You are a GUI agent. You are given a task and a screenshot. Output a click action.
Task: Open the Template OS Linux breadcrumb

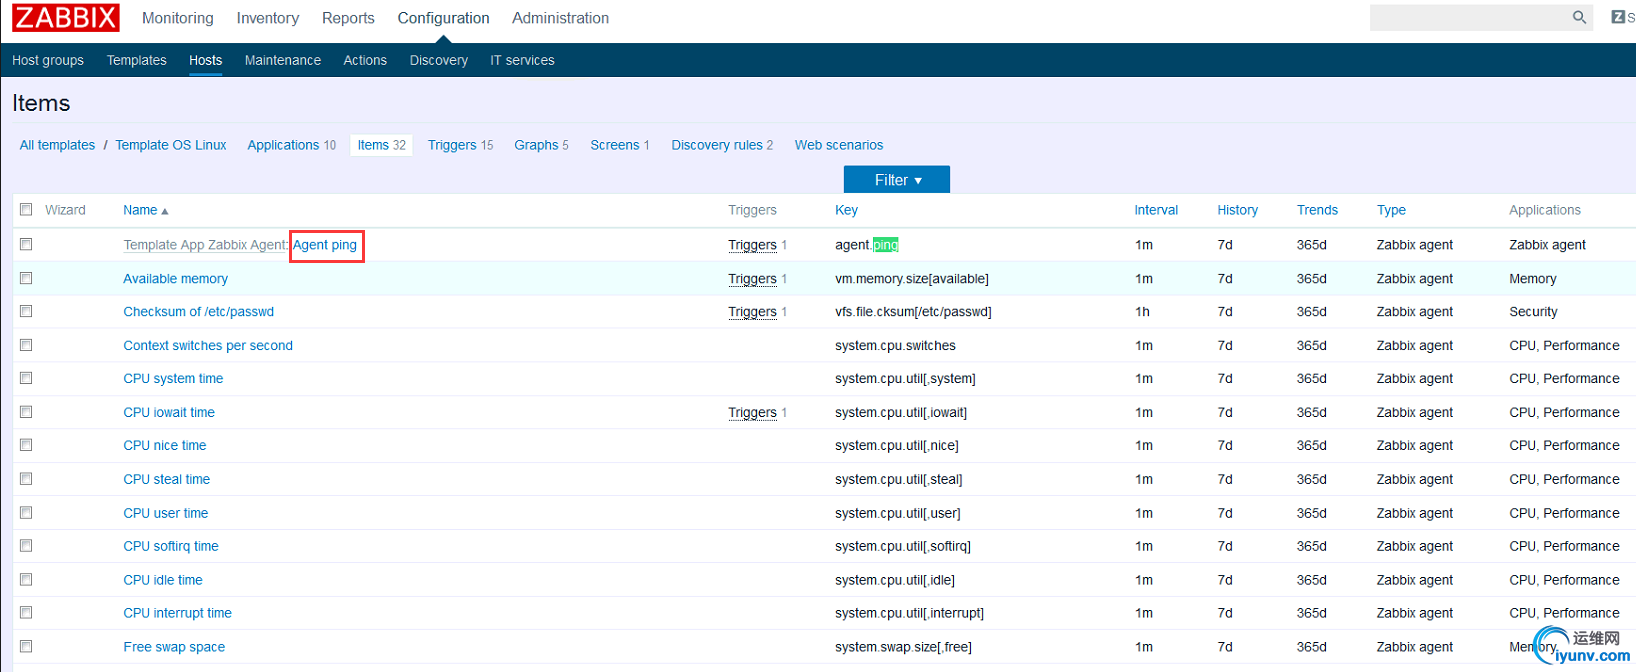pyautogui.click(x=171, y=145)
